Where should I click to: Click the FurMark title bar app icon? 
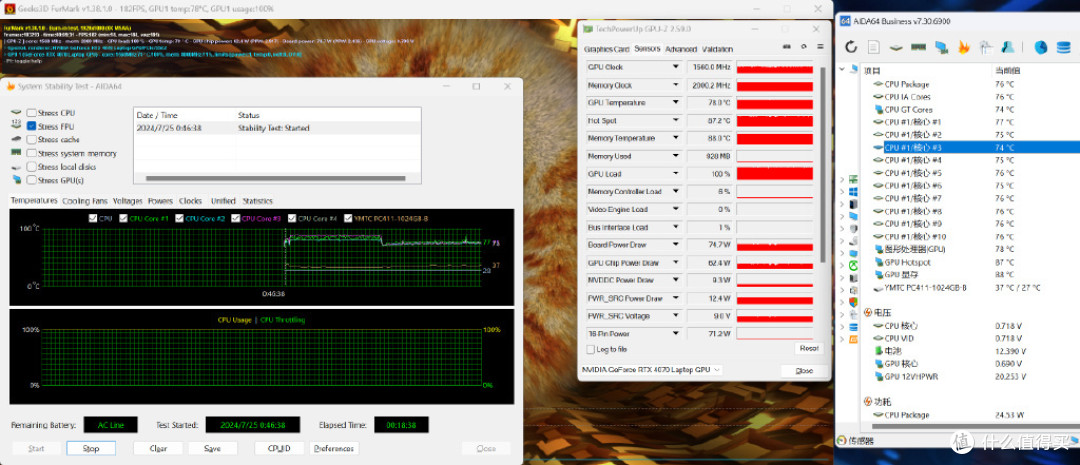[x=10, y=9]
